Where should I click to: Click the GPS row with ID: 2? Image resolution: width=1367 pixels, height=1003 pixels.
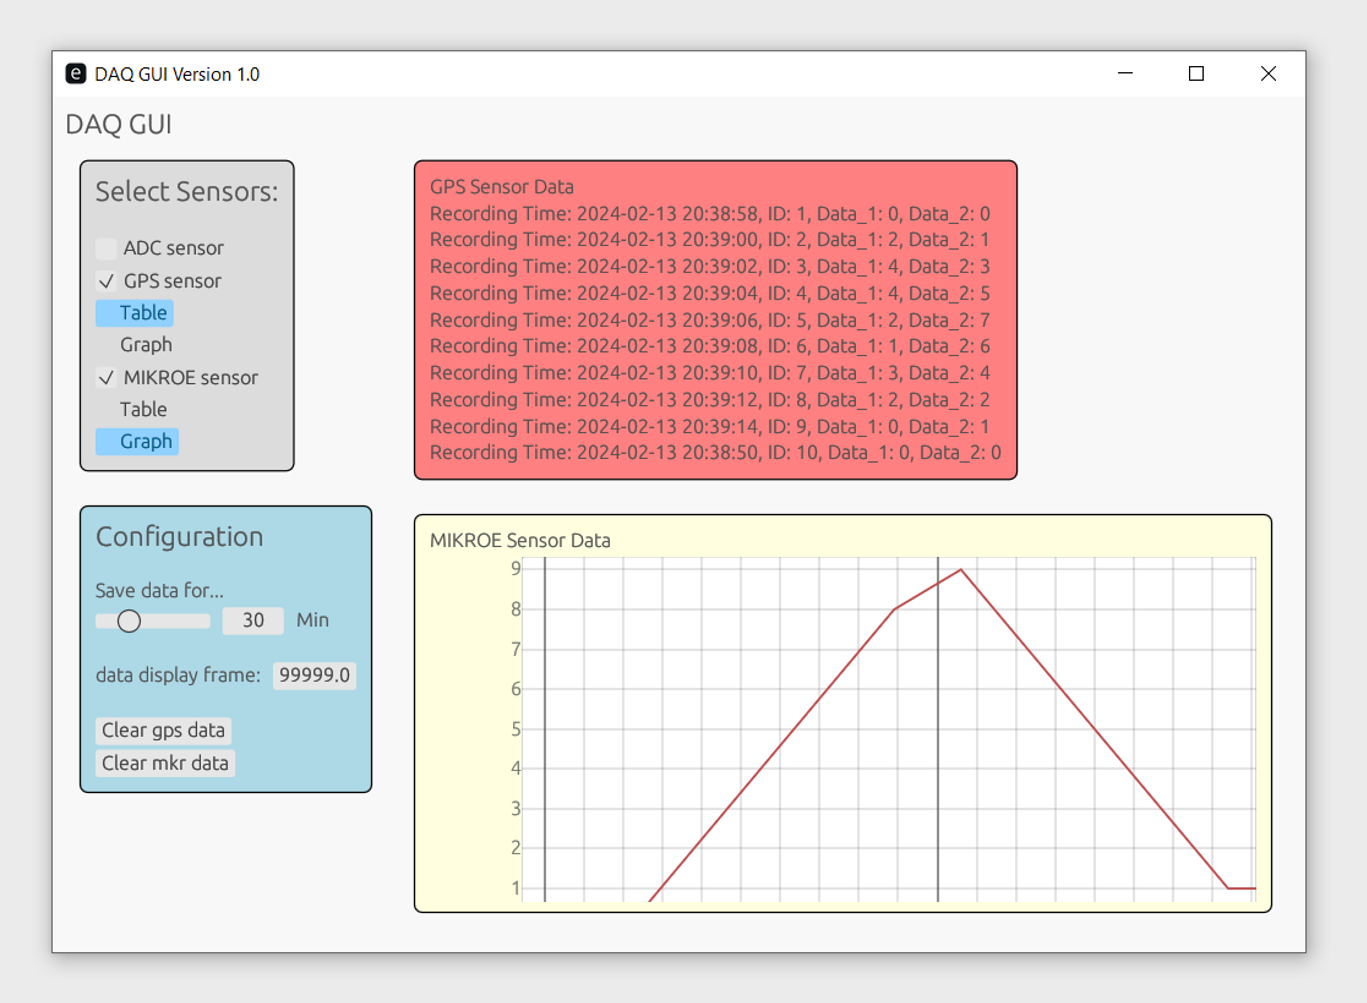(710, 240)
